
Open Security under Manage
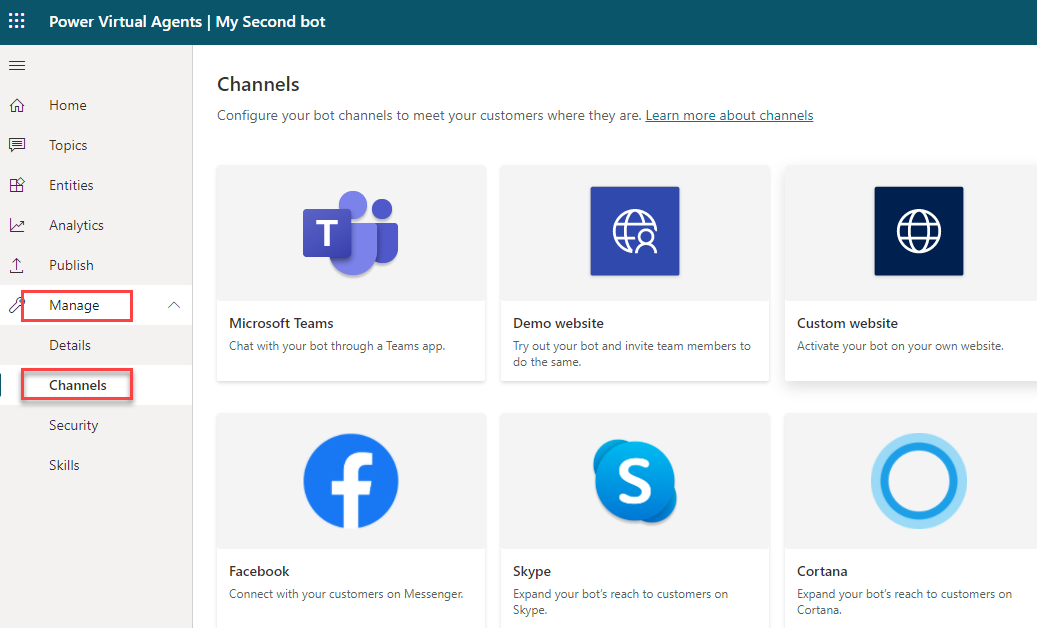coord(73,425)
